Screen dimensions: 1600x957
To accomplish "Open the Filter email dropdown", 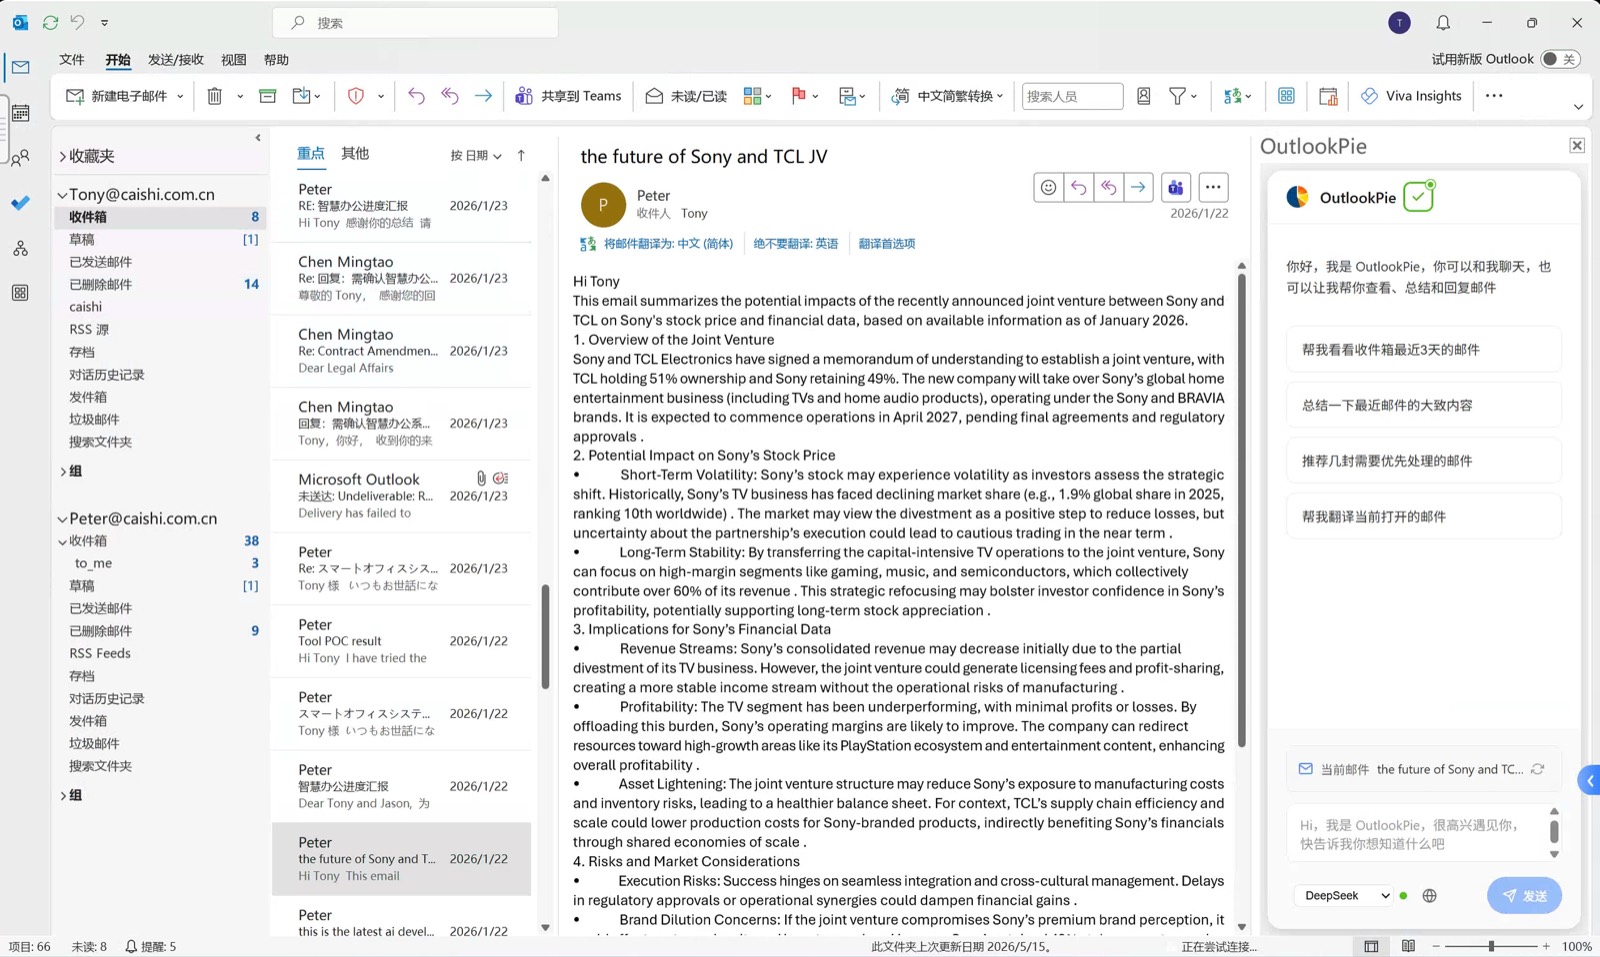I will (1183, 96).
